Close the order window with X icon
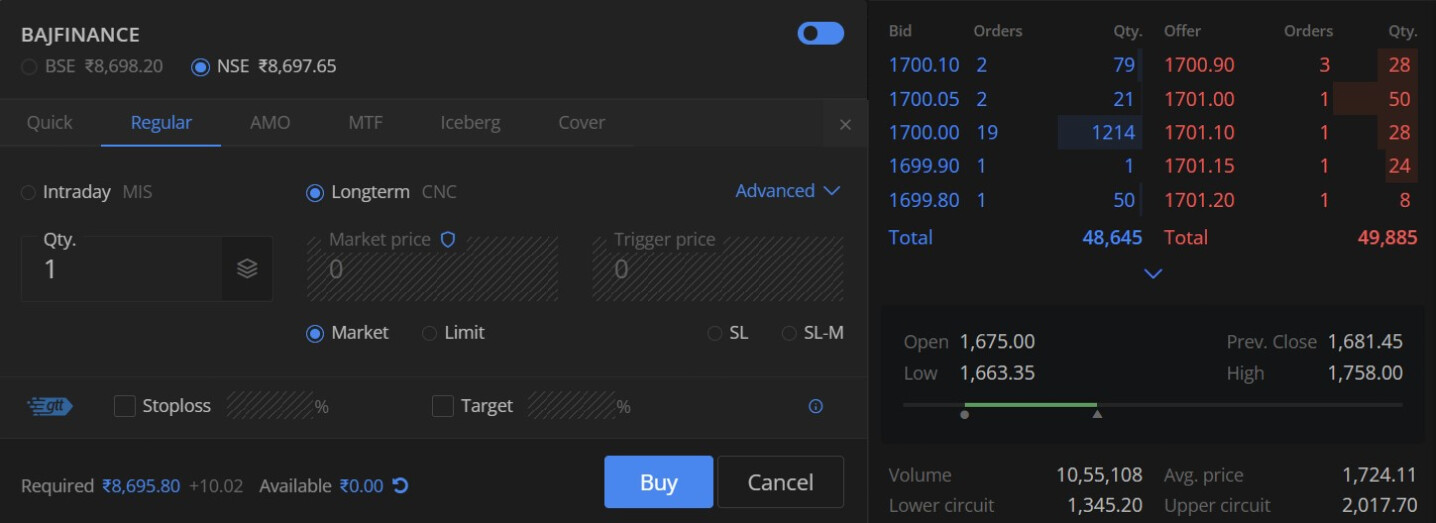1436x523 pixels. (845, 124)
